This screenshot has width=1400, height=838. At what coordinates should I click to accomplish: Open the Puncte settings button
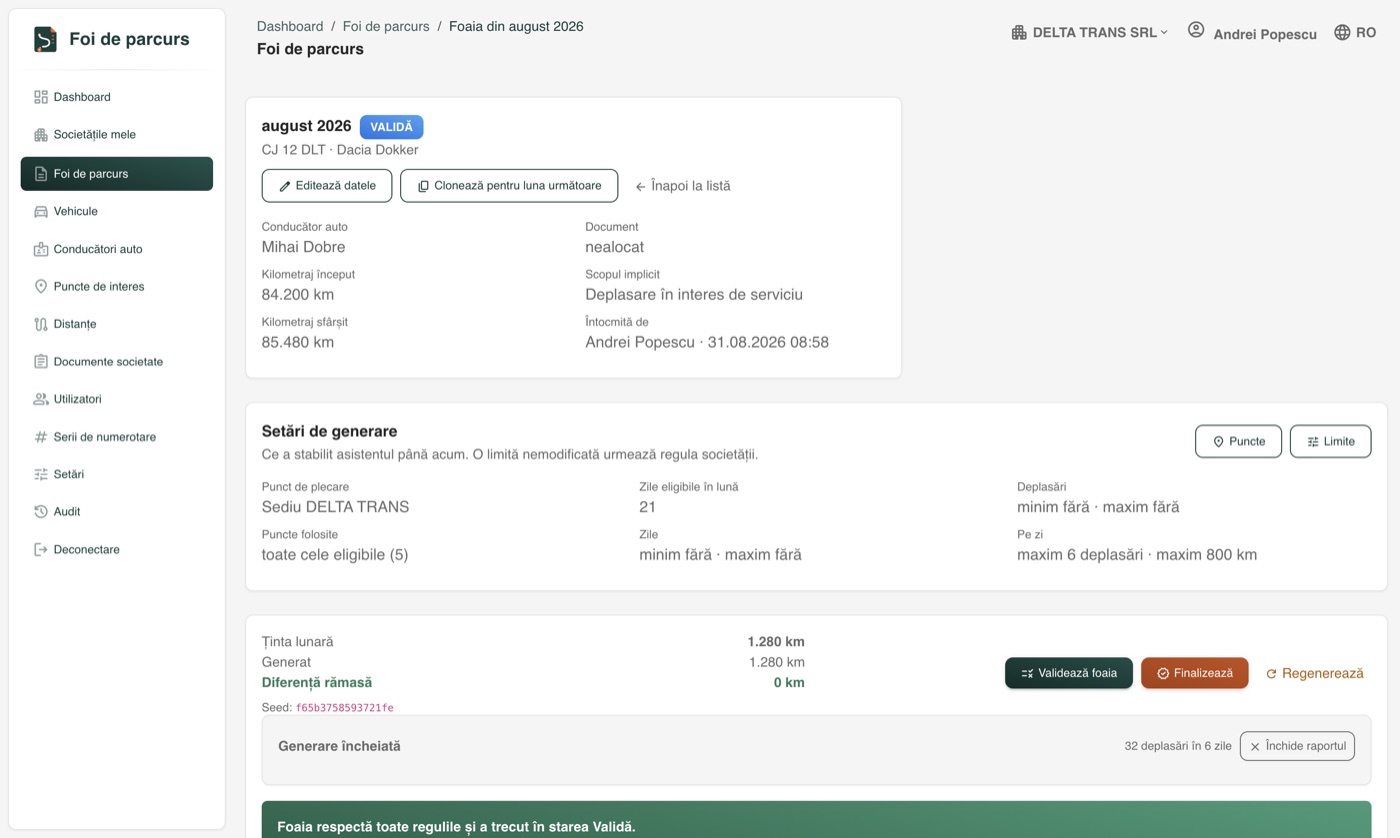[x=1238, y=442]
